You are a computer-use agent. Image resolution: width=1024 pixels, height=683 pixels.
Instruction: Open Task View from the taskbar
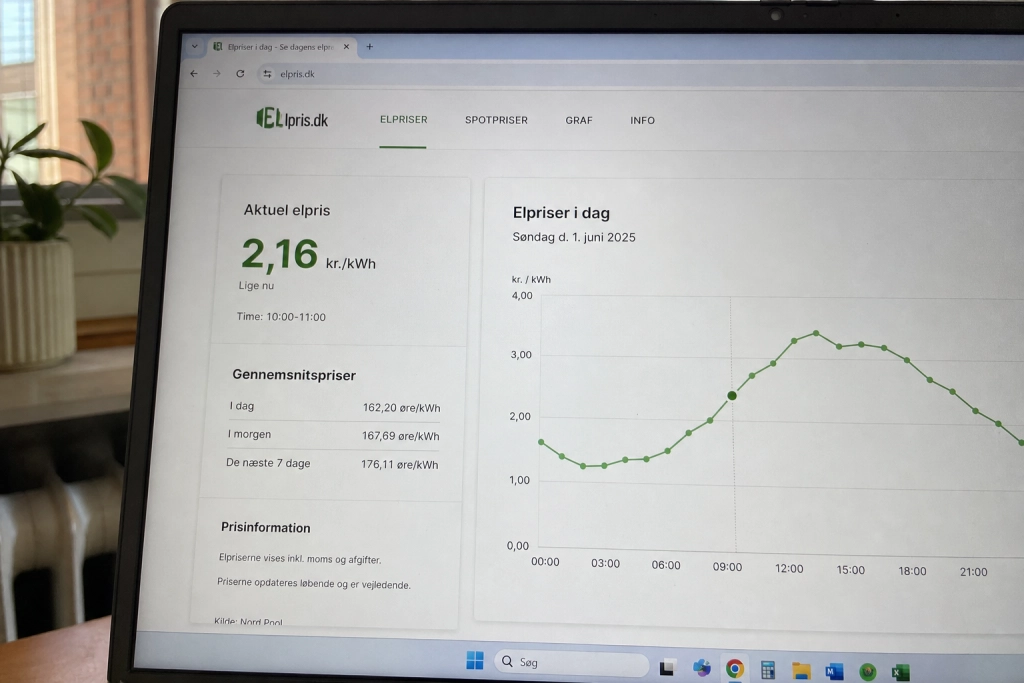coord(667,668)
